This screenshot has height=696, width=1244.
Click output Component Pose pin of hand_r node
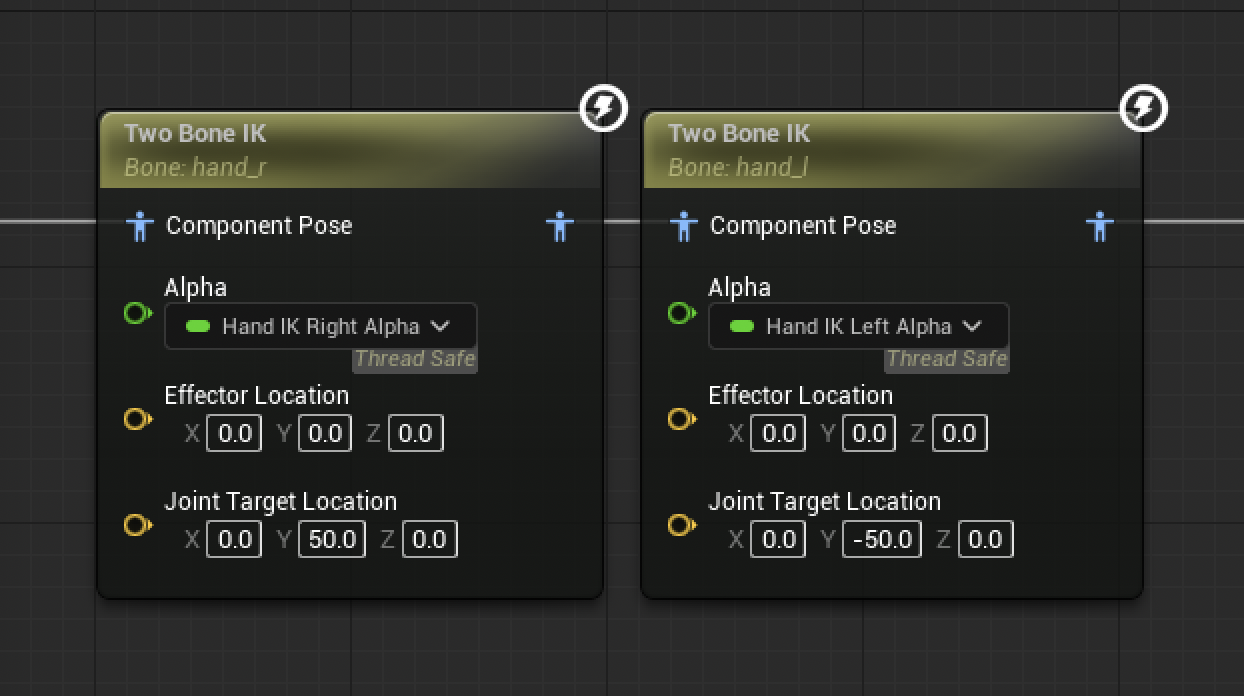click(560, 226)
